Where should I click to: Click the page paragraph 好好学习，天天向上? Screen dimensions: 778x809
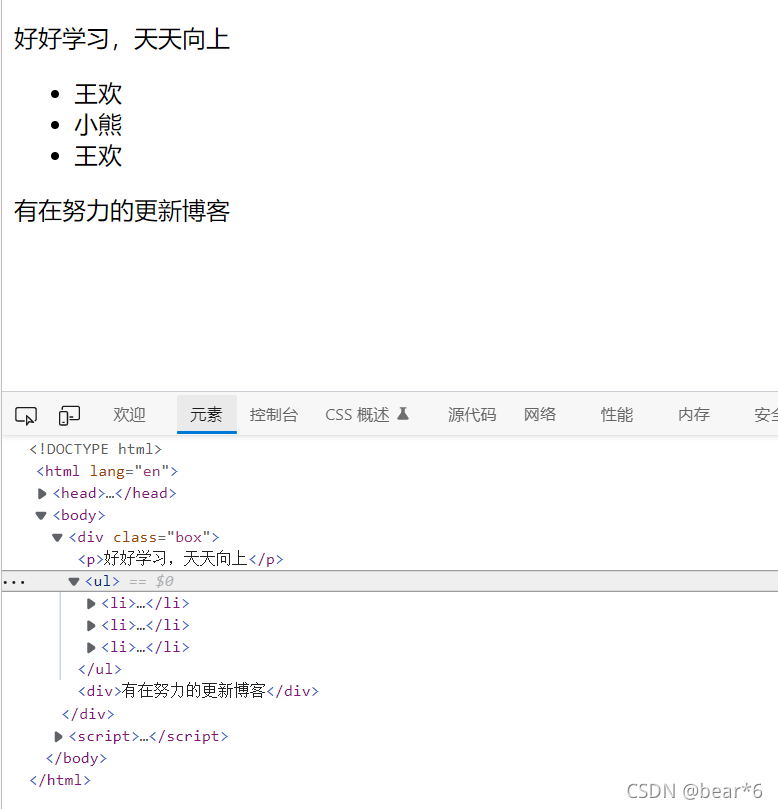click(122, 40)
